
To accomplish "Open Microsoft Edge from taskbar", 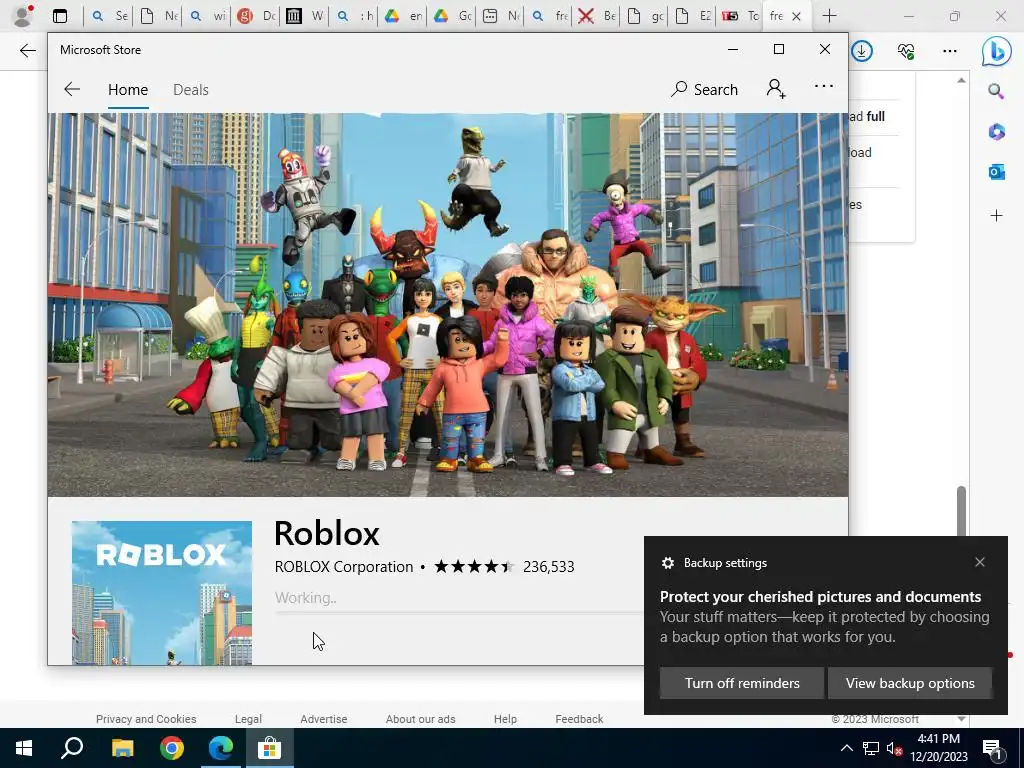I will [221, 748].
